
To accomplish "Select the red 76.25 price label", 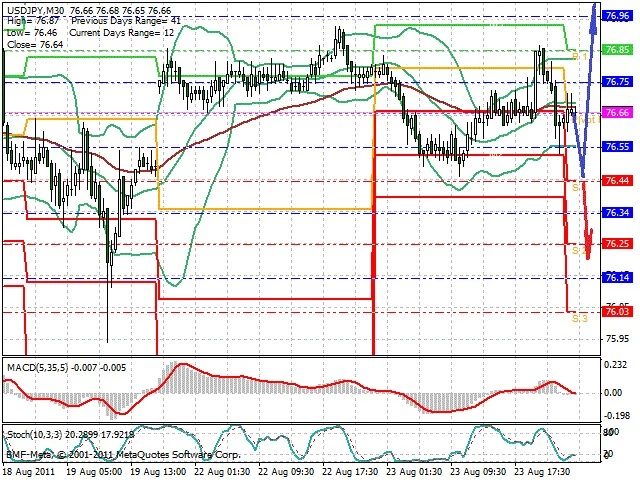I will coord(617,244).
